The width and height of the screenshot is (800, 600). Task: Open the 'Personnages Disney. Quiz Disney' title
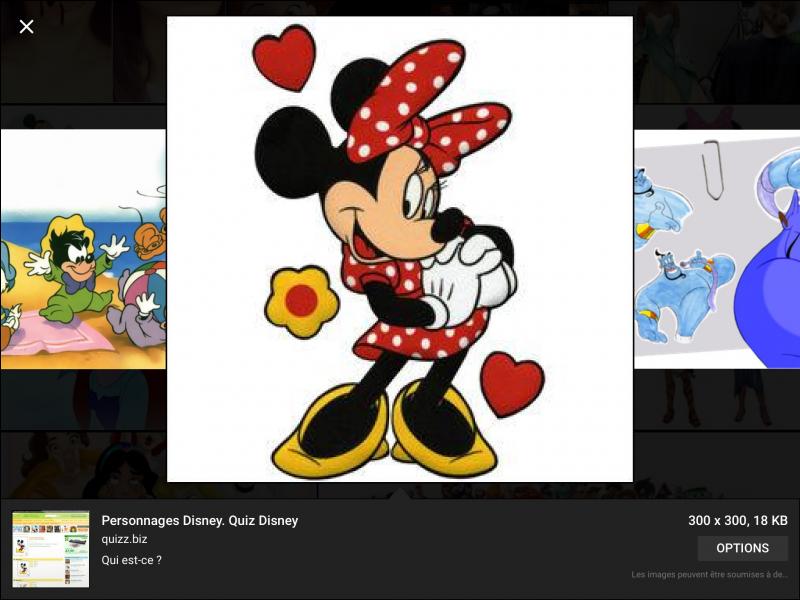pos(199,520)
